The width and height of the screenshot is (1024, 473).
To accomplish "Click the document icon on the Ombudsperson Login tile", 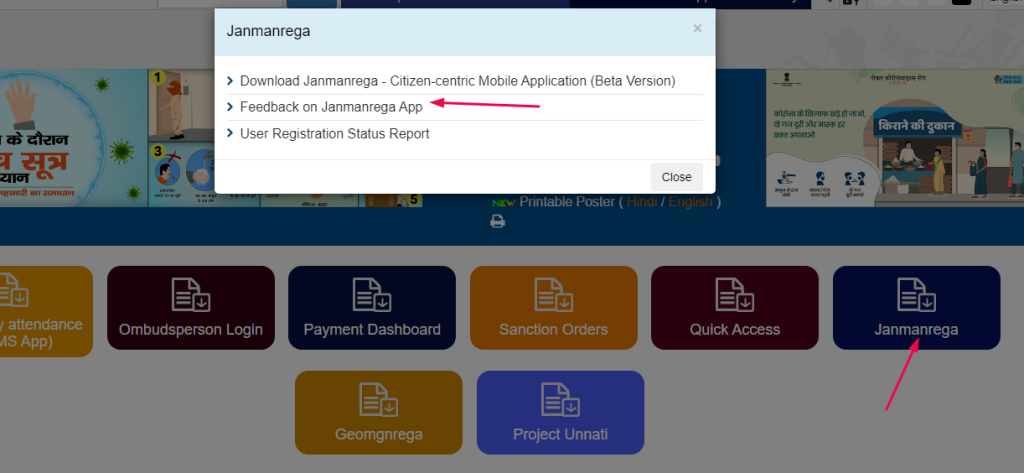I will tap(191, 295).
